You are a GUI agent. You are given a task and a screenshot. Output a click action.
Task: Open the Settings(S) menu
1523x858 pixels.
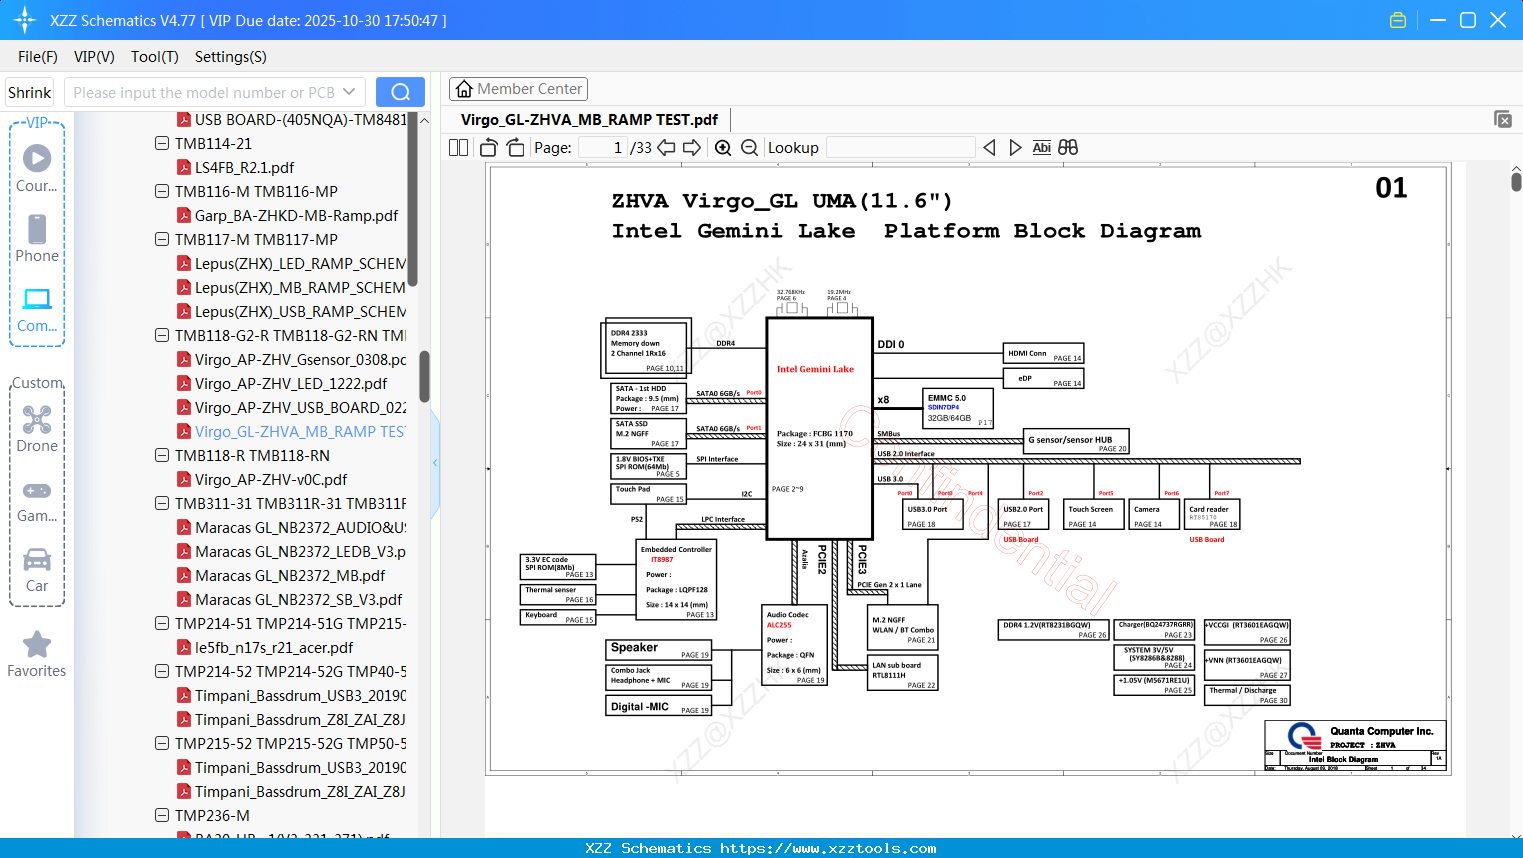(x=230, y=57)
